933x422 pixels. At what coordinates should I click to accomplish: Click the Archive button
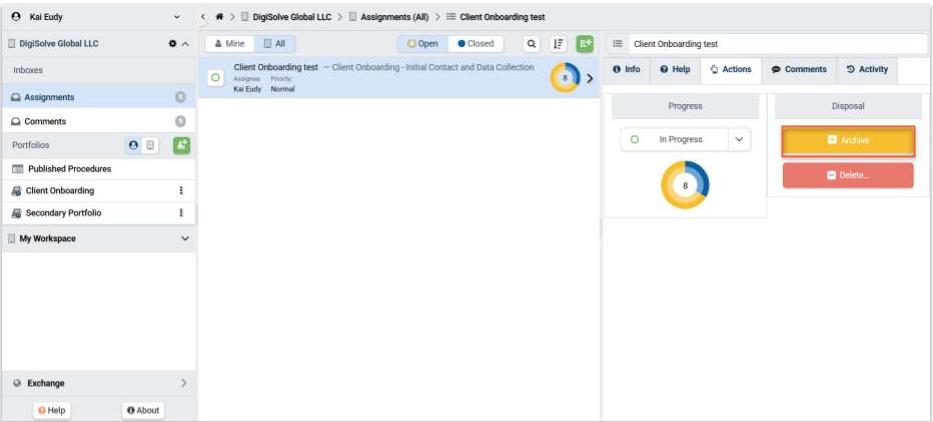click(x=848, y=140)
